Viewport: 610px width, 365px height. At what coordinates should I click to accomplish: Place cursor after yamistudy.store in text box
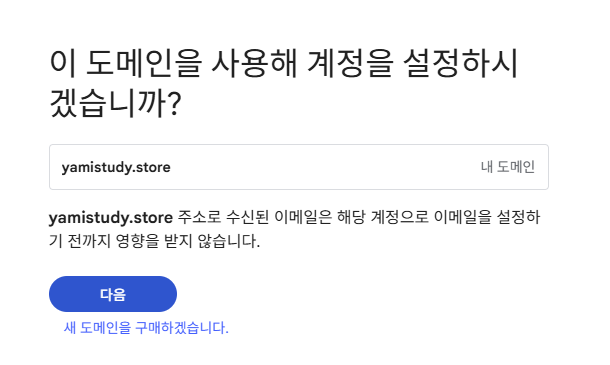tap(172, 167)
